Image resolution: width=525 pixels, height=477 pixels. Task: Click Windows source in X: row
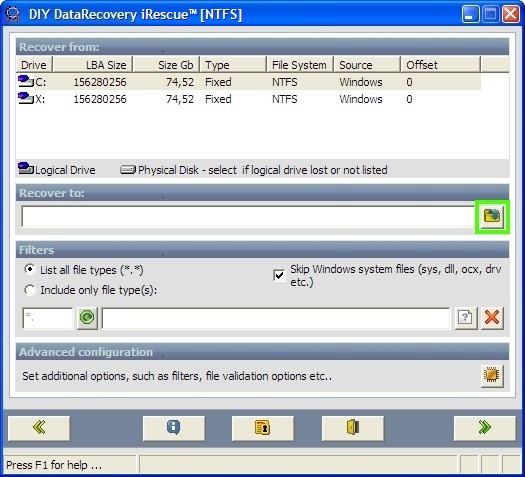click(x=361, y=99)
